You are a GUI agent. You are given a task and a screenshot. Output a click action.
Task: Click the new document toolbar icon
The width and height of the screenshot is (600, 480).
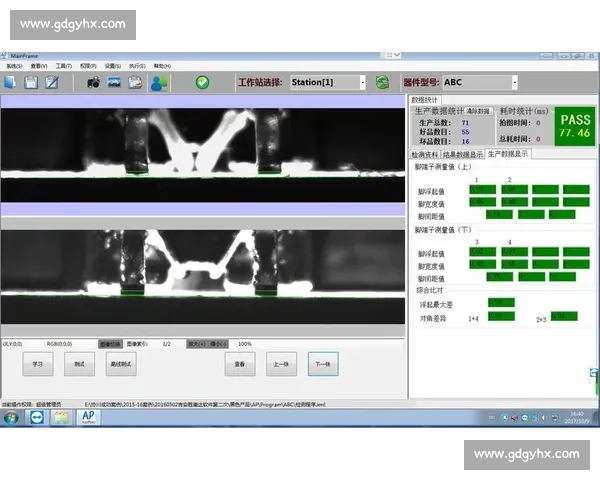point(11,82)
